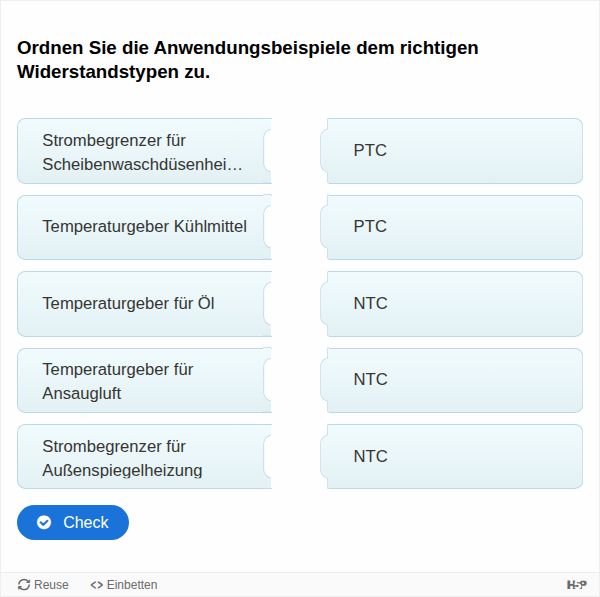Click the checkmark icon in Check button
600x597 pixels.
44,522
